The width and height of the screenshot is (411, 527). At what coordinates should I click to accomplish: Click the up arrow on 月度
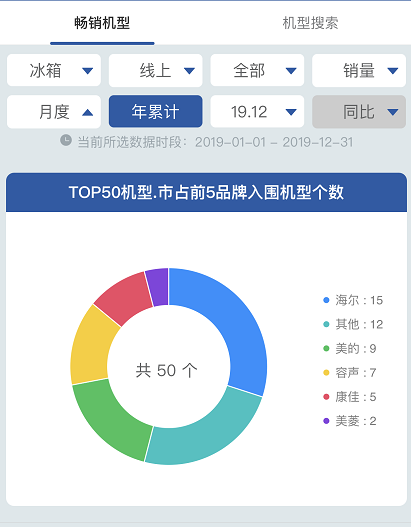pos(88,112)
